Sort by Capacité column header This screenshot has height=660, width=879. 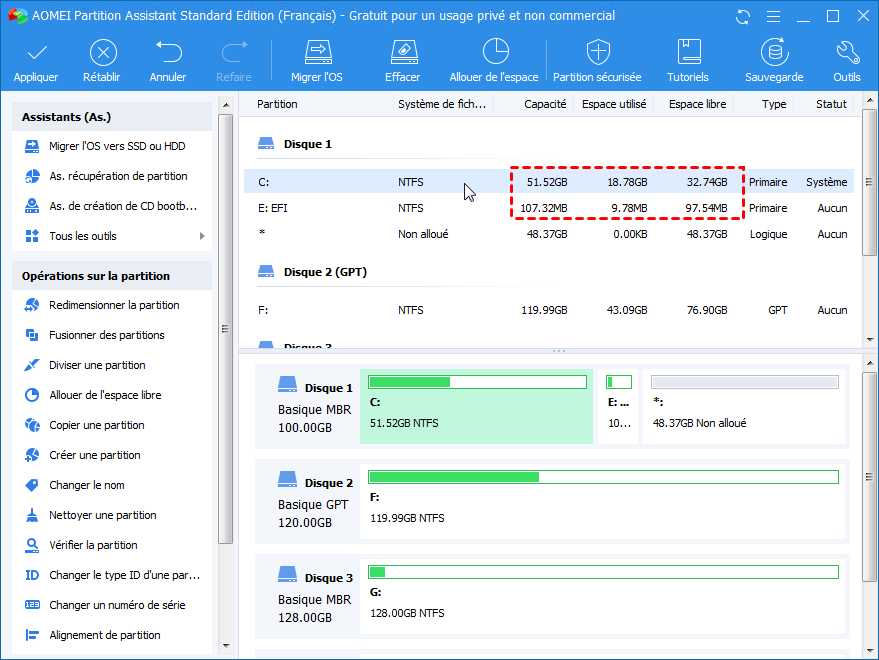click(x=545, y=104)
